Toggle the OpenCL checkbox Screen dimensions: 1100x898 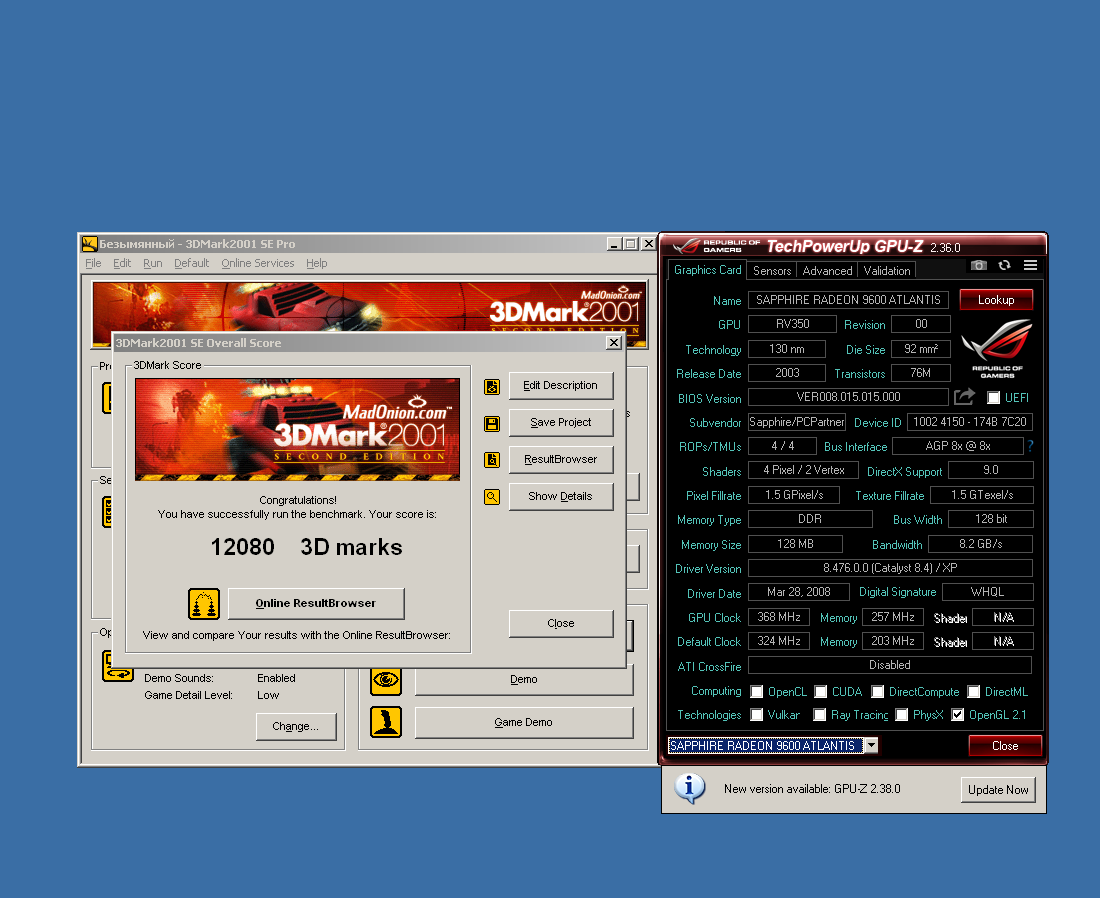(756, 692)
